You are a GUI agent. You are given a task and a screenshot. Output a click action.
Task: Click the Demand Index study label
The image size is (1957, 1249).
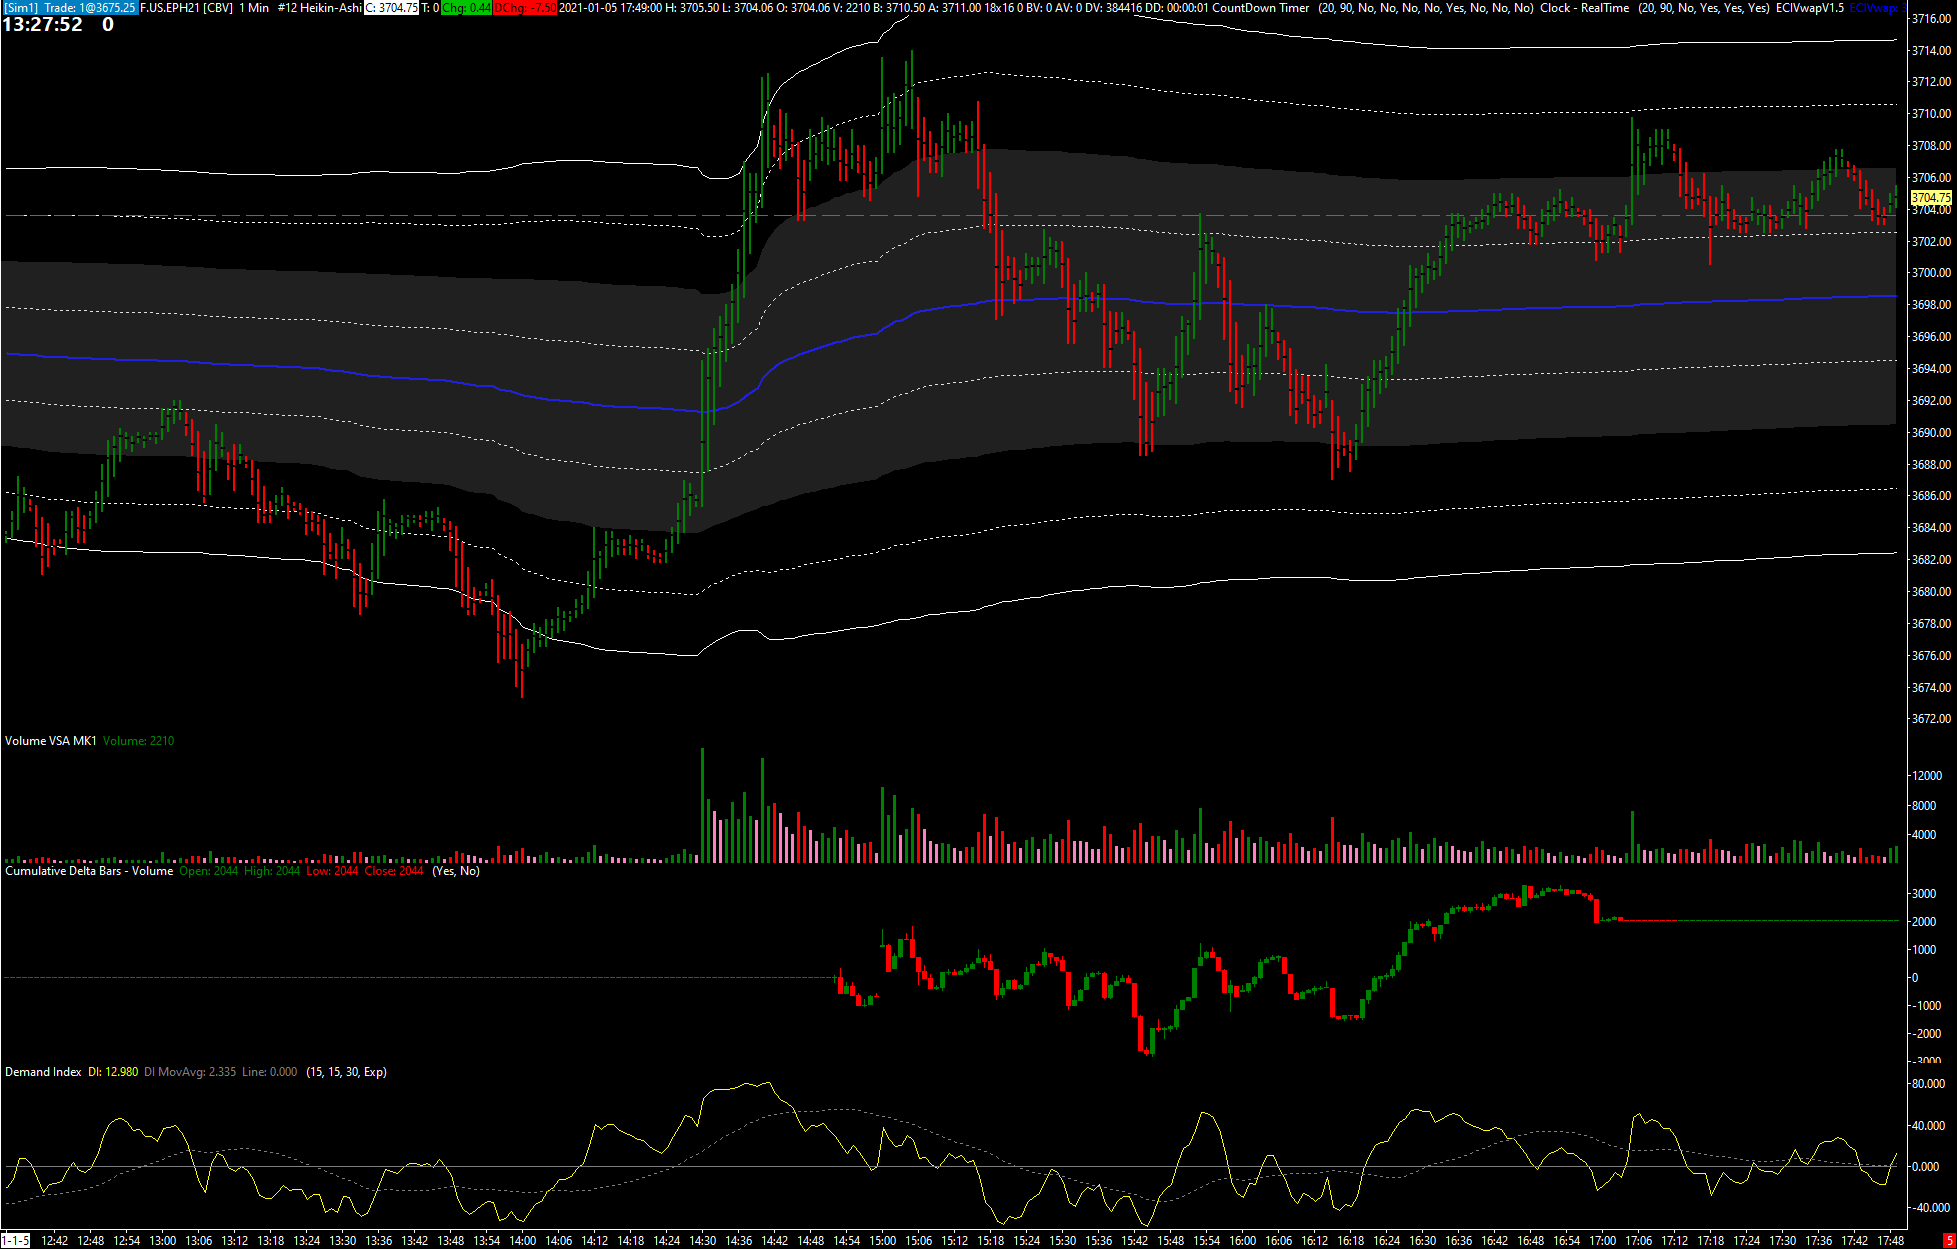coord(43,1072)
